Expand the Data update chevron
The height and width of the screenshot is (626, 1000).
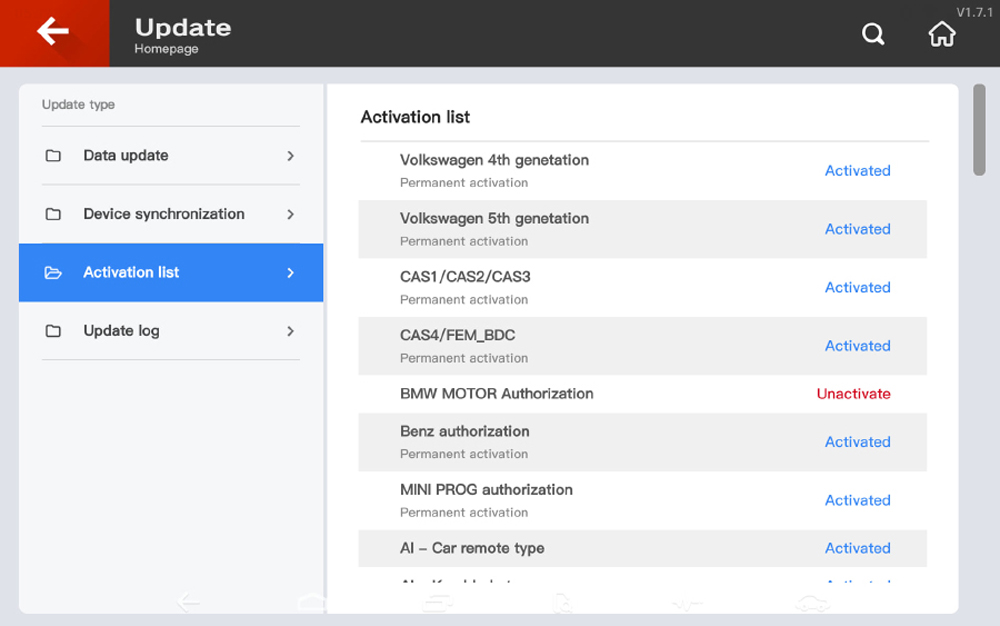click(290, 156)
